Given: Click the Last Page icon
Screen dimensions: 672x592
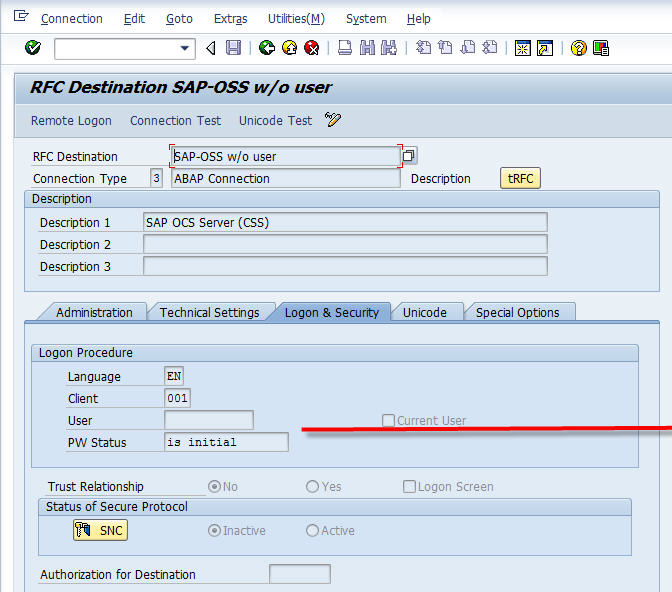Looking at the screenshot, I should [x=489, y=48].
